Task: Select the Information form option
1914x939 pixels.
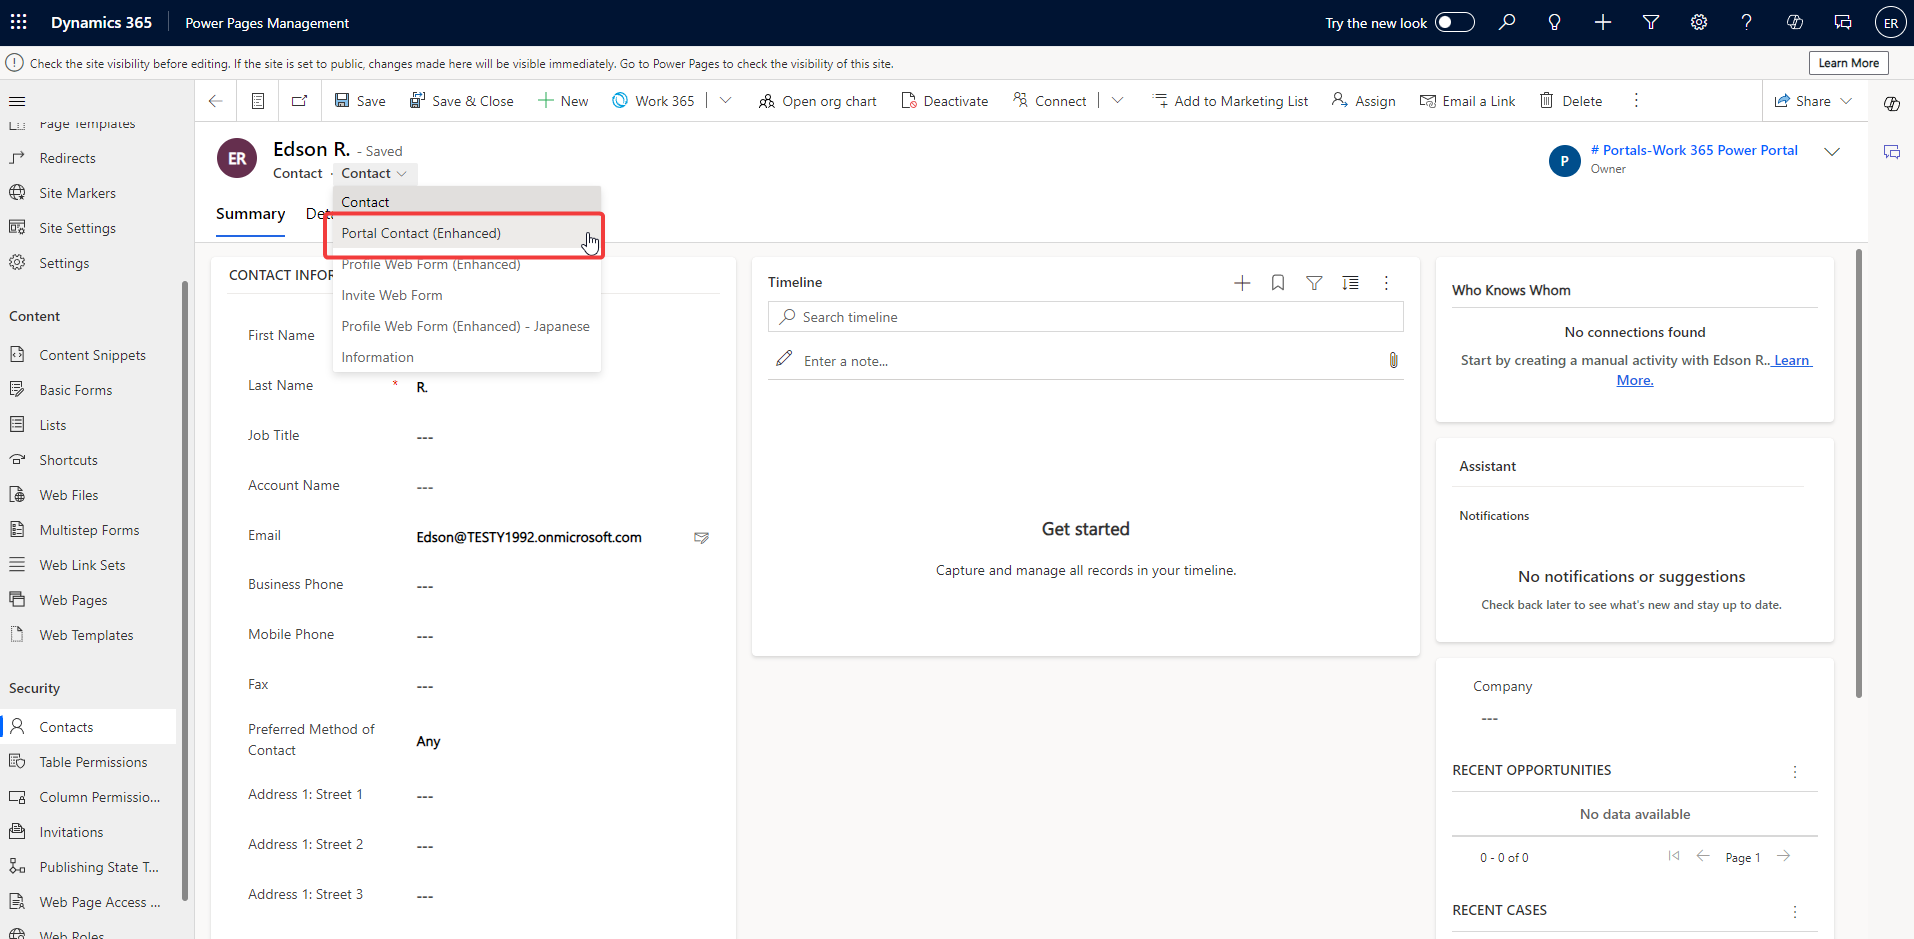Action: pos(467,357)
